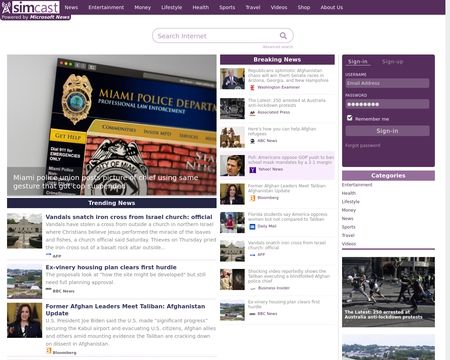Open Florida students say America oppress story
450x360 pixels.
click(x=287, y=217)
